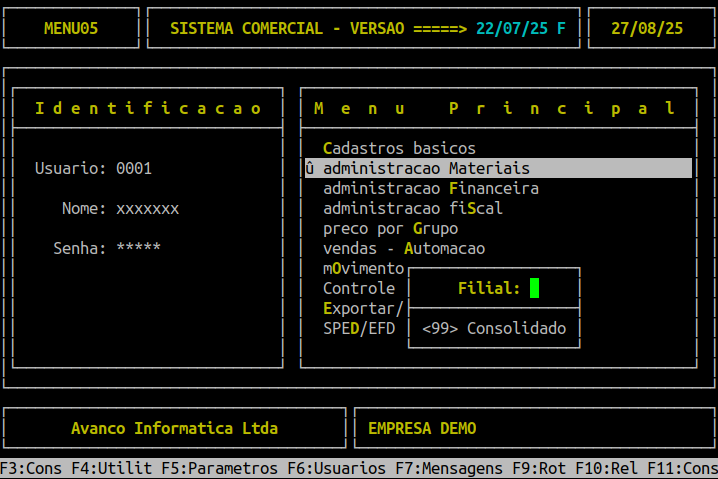Image resolution: width=718 pixels, height=479 pixels.
Task: Open F6:Usuarios in the function bar
Action: click(337, 468)
